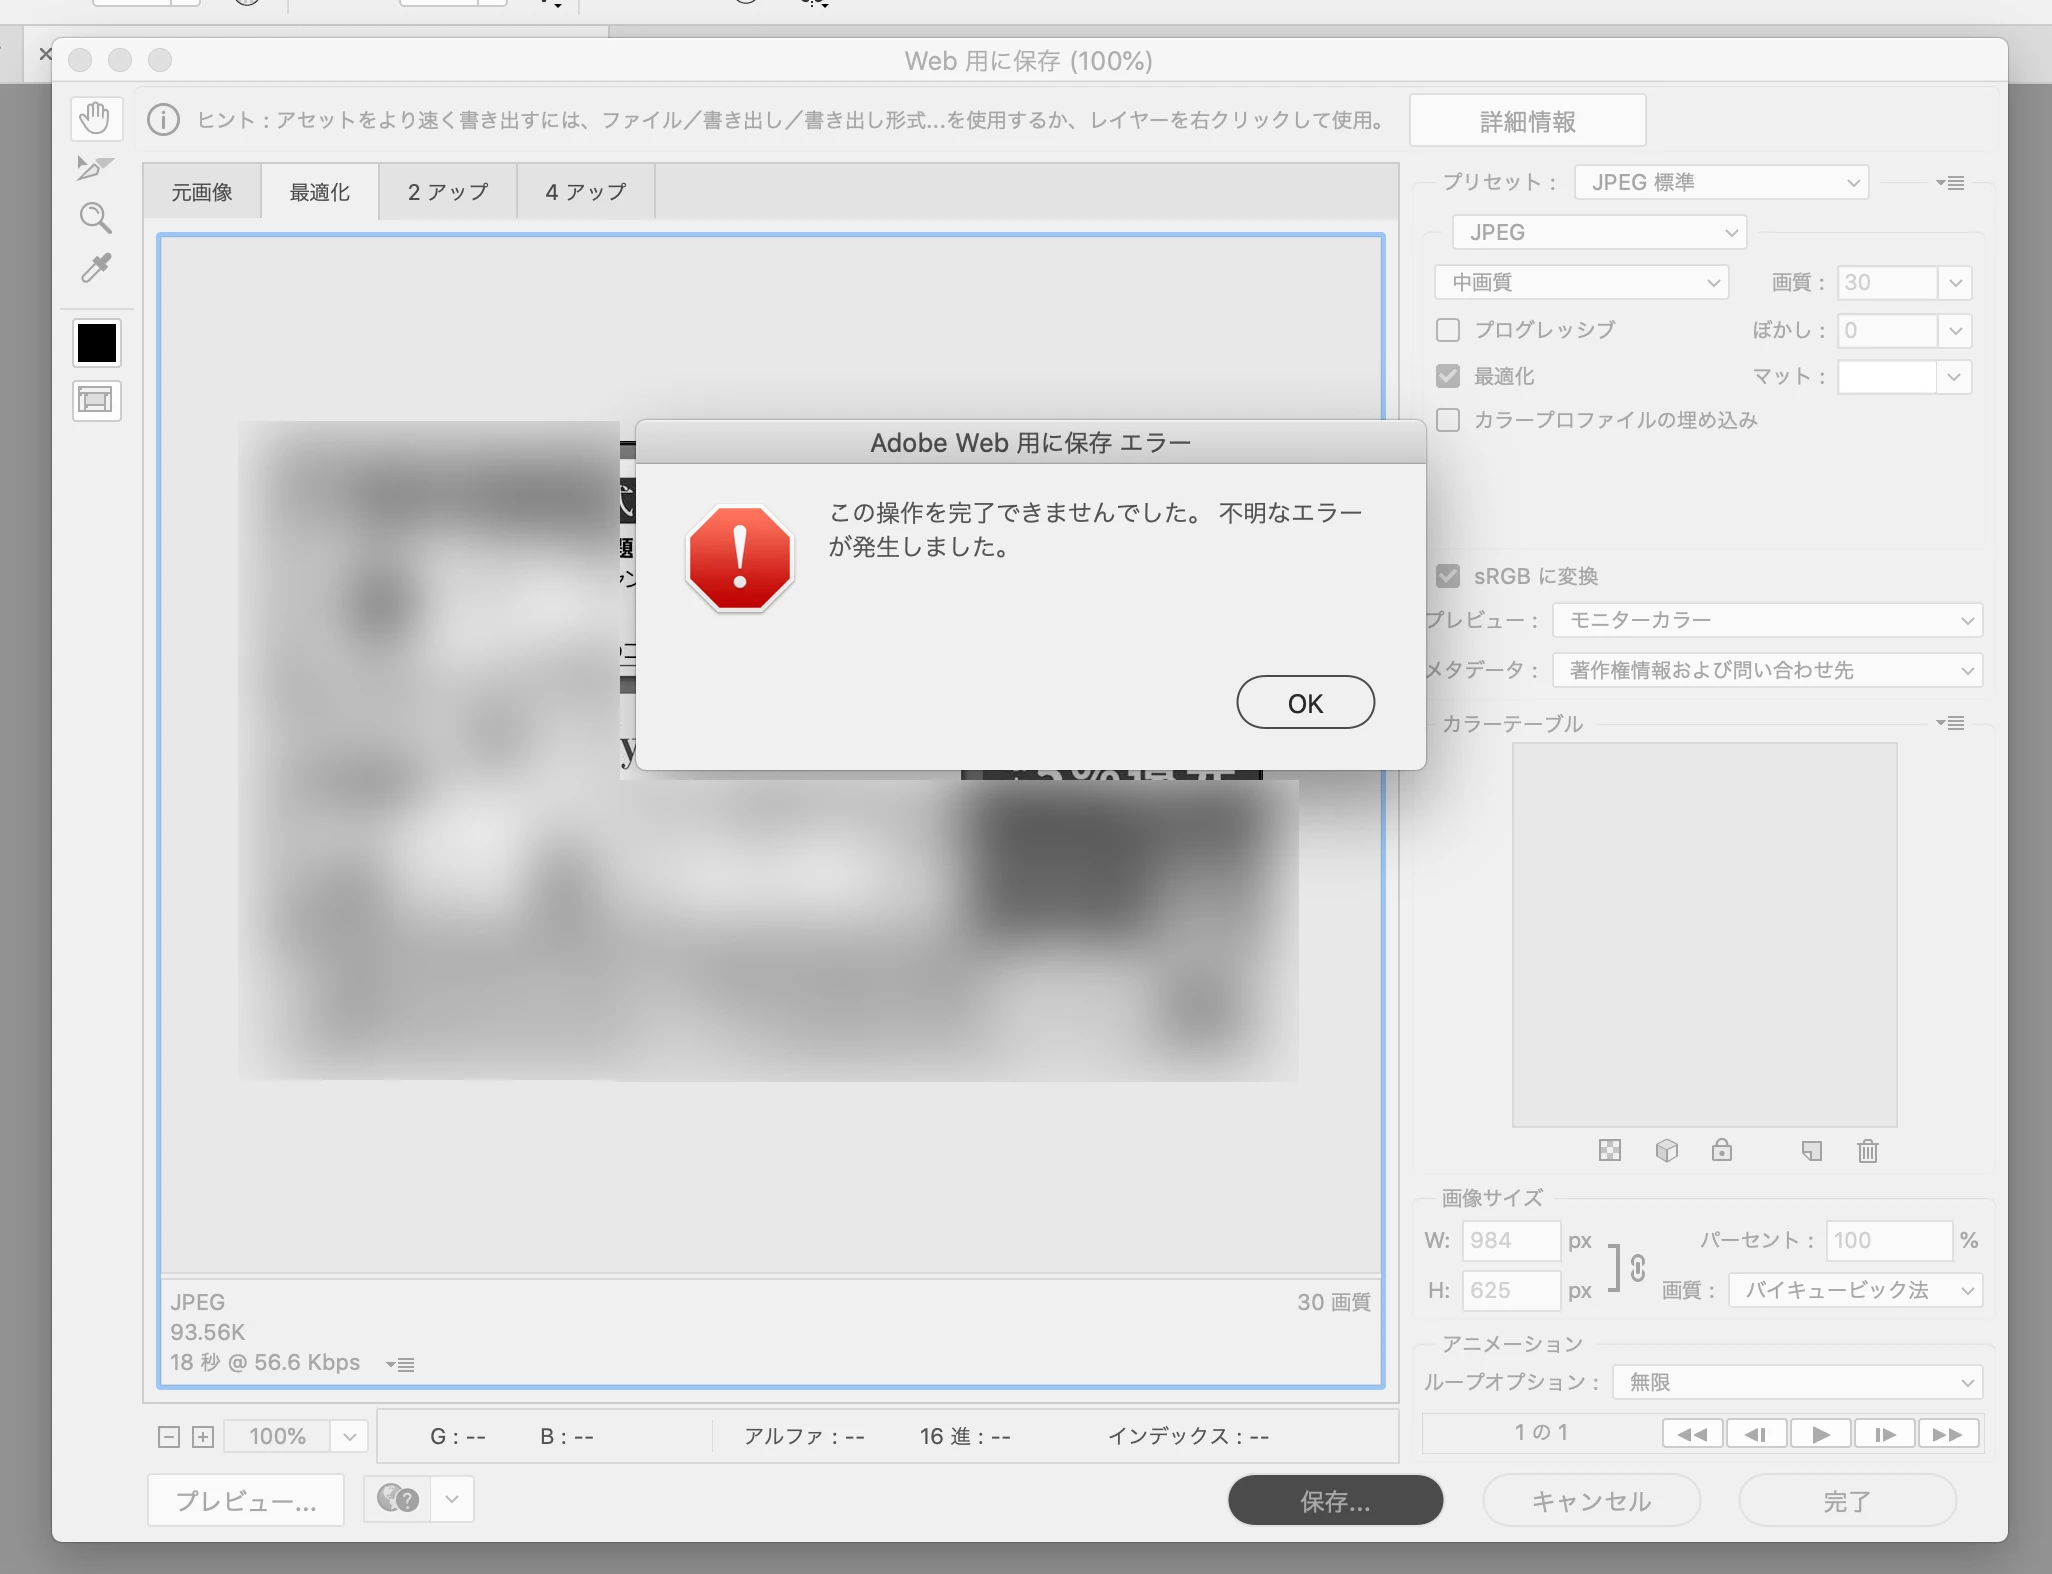The height and width of the screenshot is (1574, 2052).
Task: Toggle slice visibility icon
Action: pos(96,401)
